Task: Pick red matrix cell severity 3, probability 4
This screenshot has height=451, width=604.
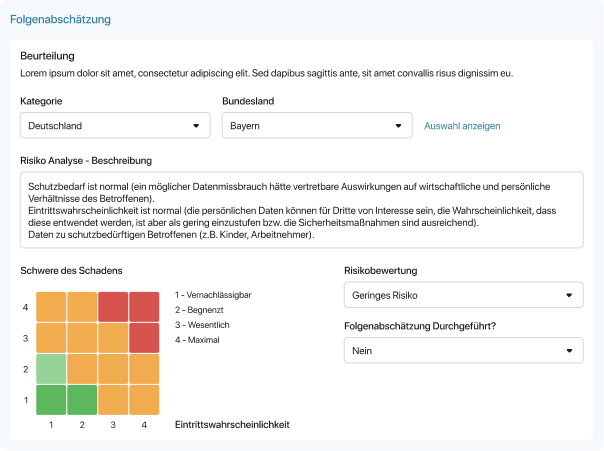Action: pyautogui.click(x=144, y=337)
